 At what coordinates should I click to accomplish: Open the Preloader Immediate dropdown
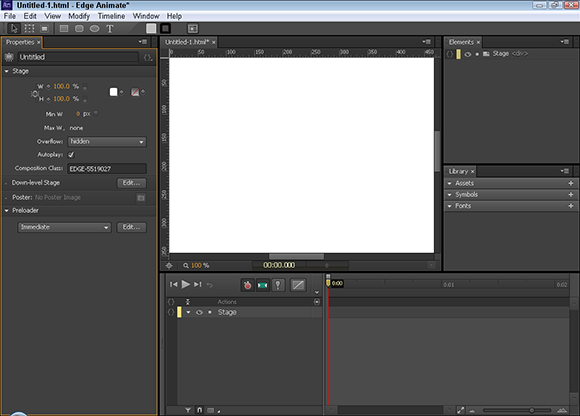[x=64, y=227]
